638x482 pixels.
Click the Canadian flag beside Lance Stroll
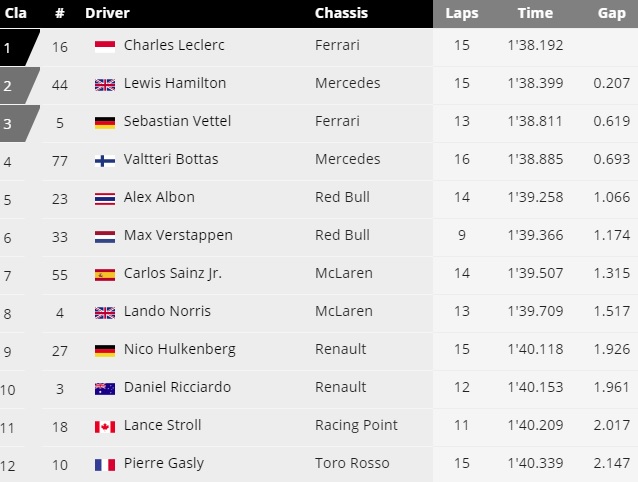click(104, 426)
